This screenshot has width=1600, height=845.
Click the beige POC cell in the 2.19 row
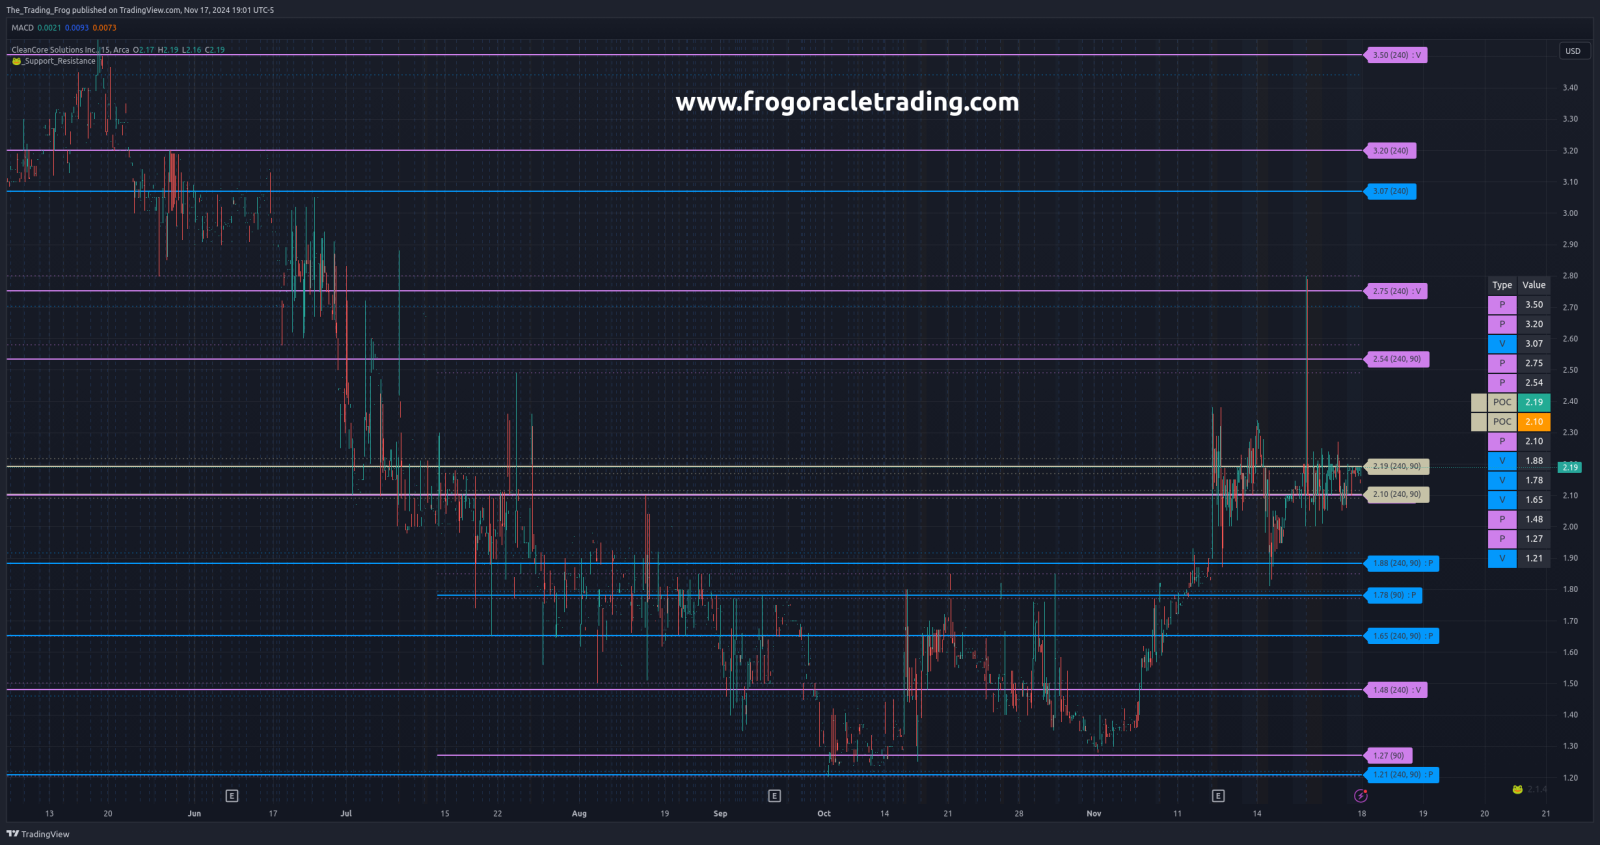(x=1502, y=402)
